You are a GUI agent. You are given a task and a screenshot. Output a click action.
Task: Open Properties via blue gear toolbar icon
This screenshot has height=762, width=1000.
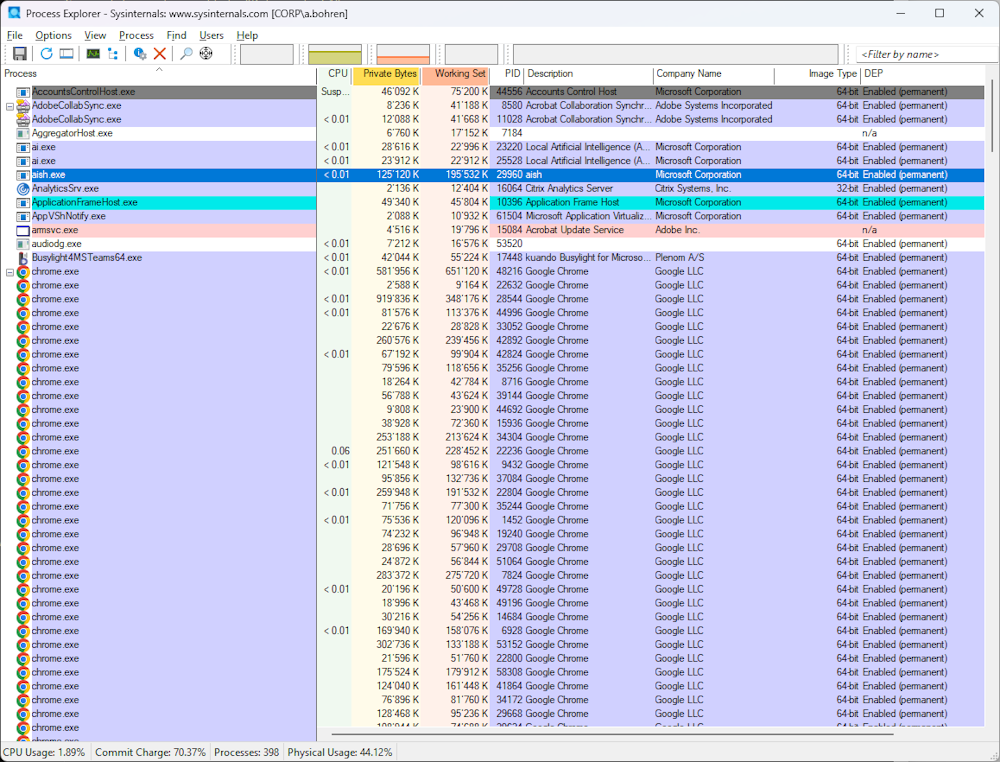click(x=140, y=54)
